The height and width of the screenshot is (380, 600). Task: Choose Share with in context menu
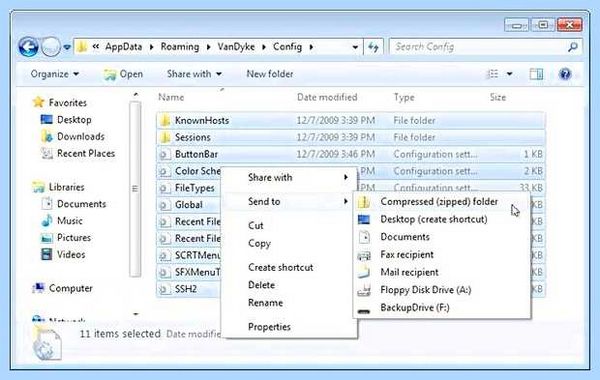(x=289, y=177)
